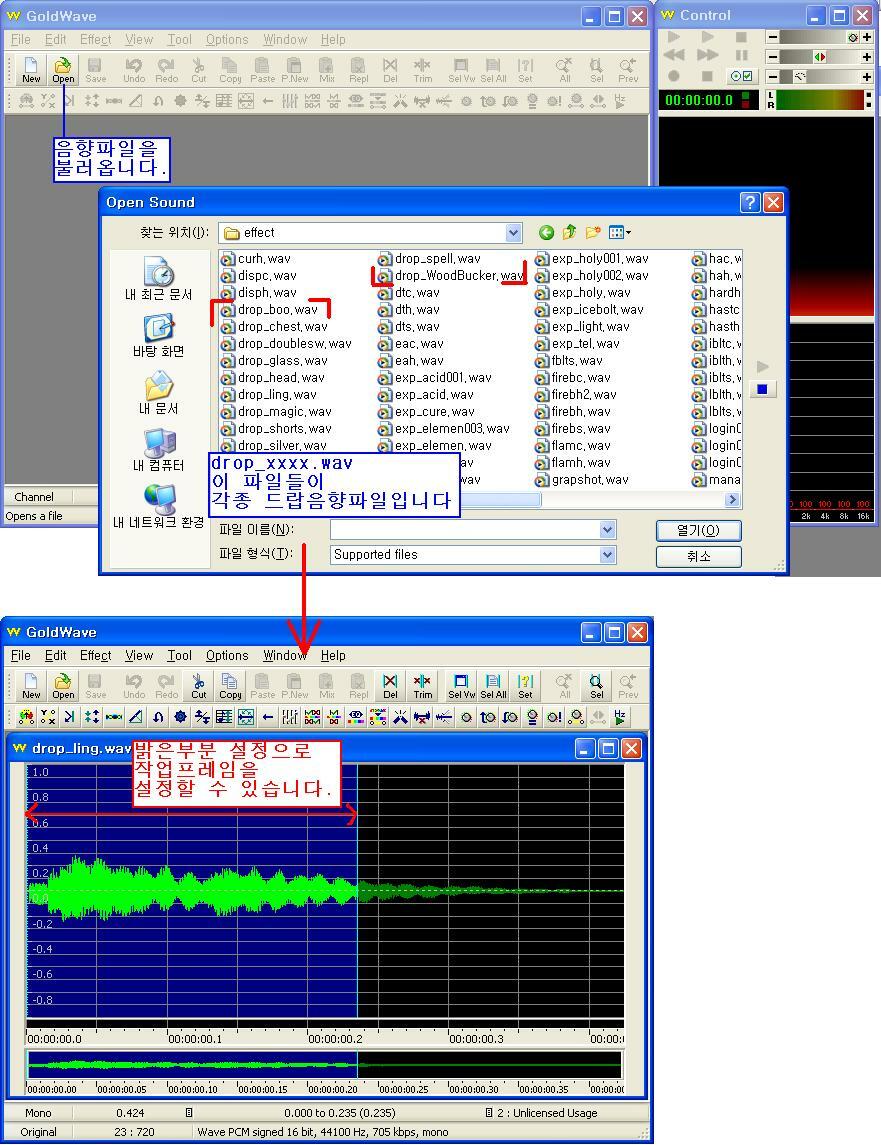The image size is (881, 1145).
Task: Open the view menu dropdown in Open Sound
Action: (620, 233)
